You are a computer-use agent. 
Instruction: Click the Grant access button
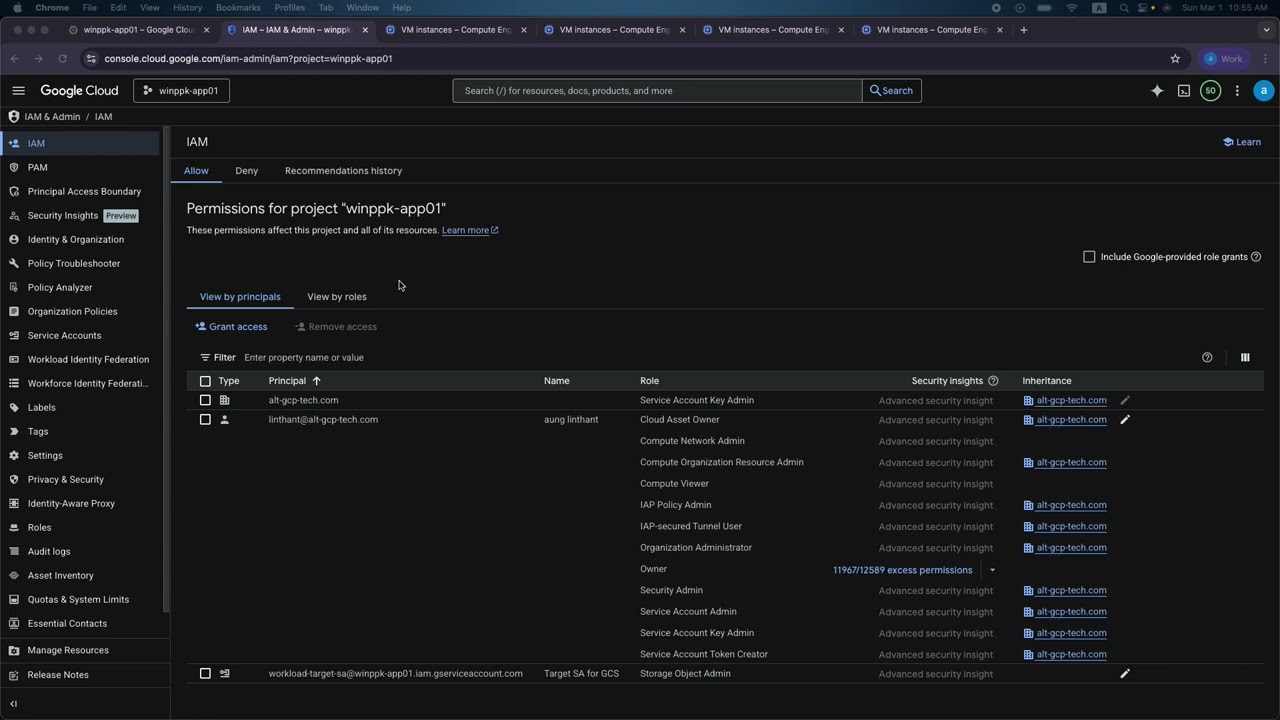pos(231,327)
